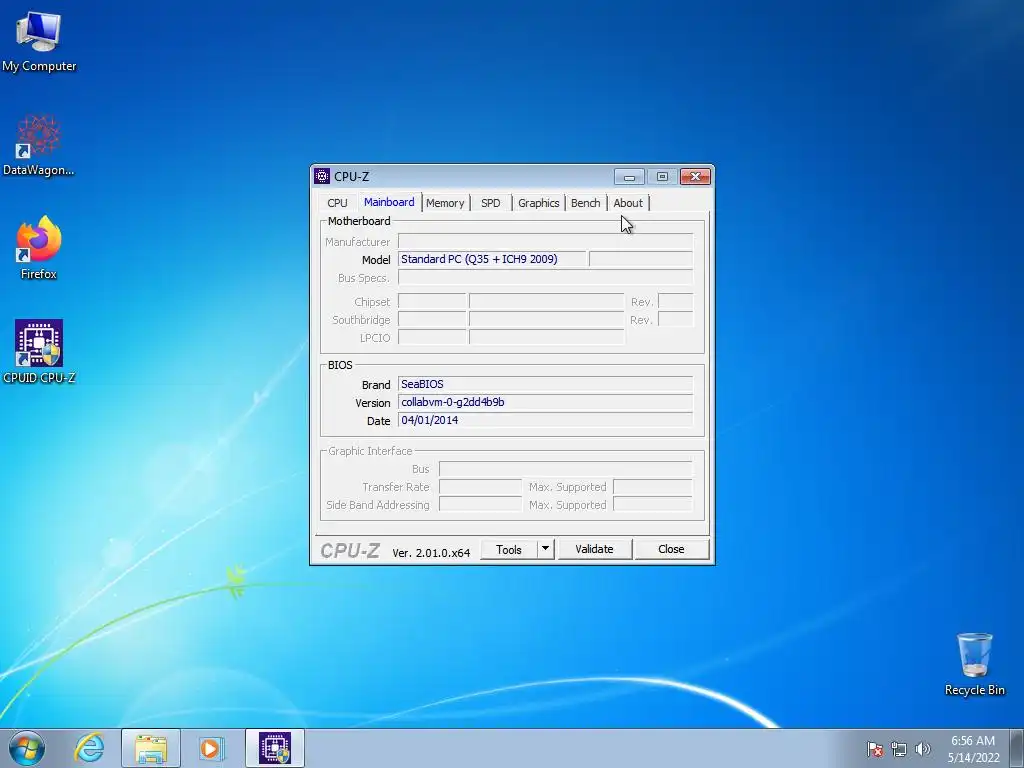Click BIOS version collabvm-0-g2dd4b9b
The height and width of the screenshot is (768, 1024).
click(545, 402)
